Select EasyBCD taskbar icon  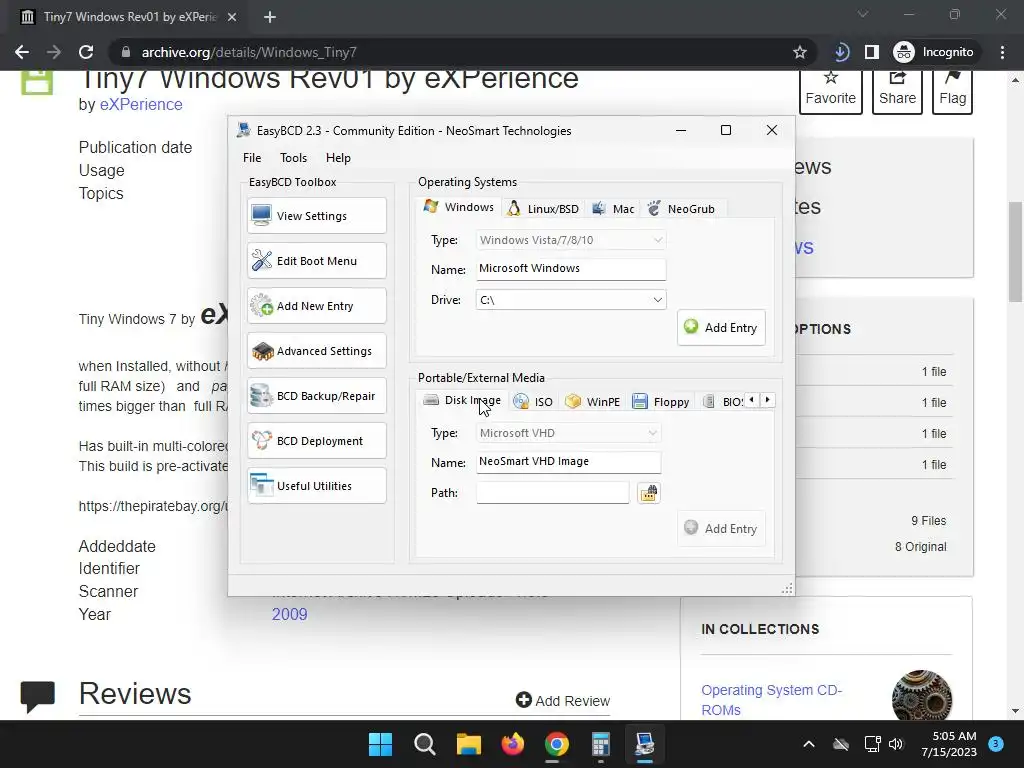(645, 744)
